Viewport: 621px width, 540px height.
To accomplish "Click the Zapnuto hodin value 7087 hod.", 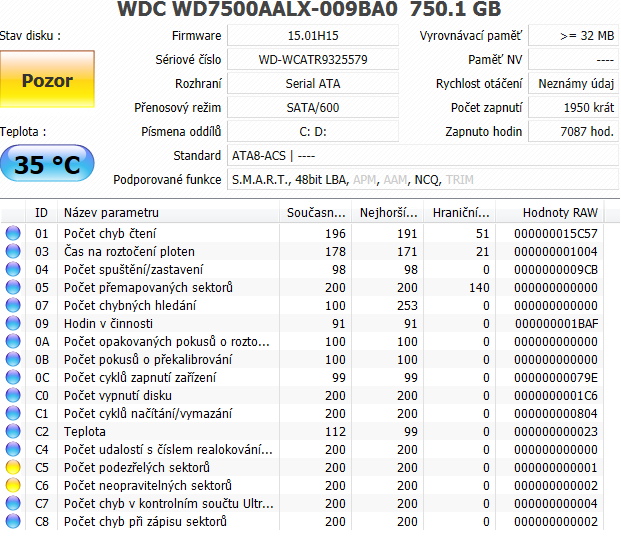I will click(573, 132).
